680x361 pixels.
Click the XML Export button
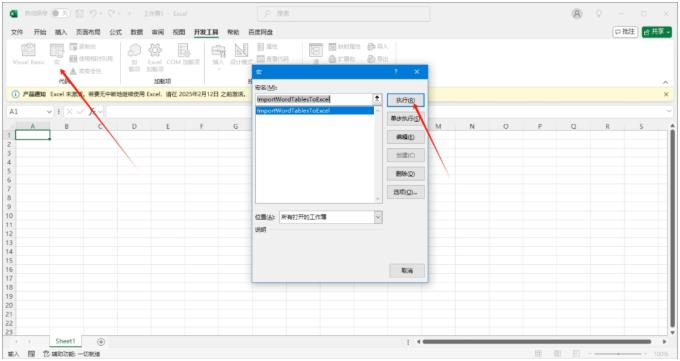coord(377,59)
